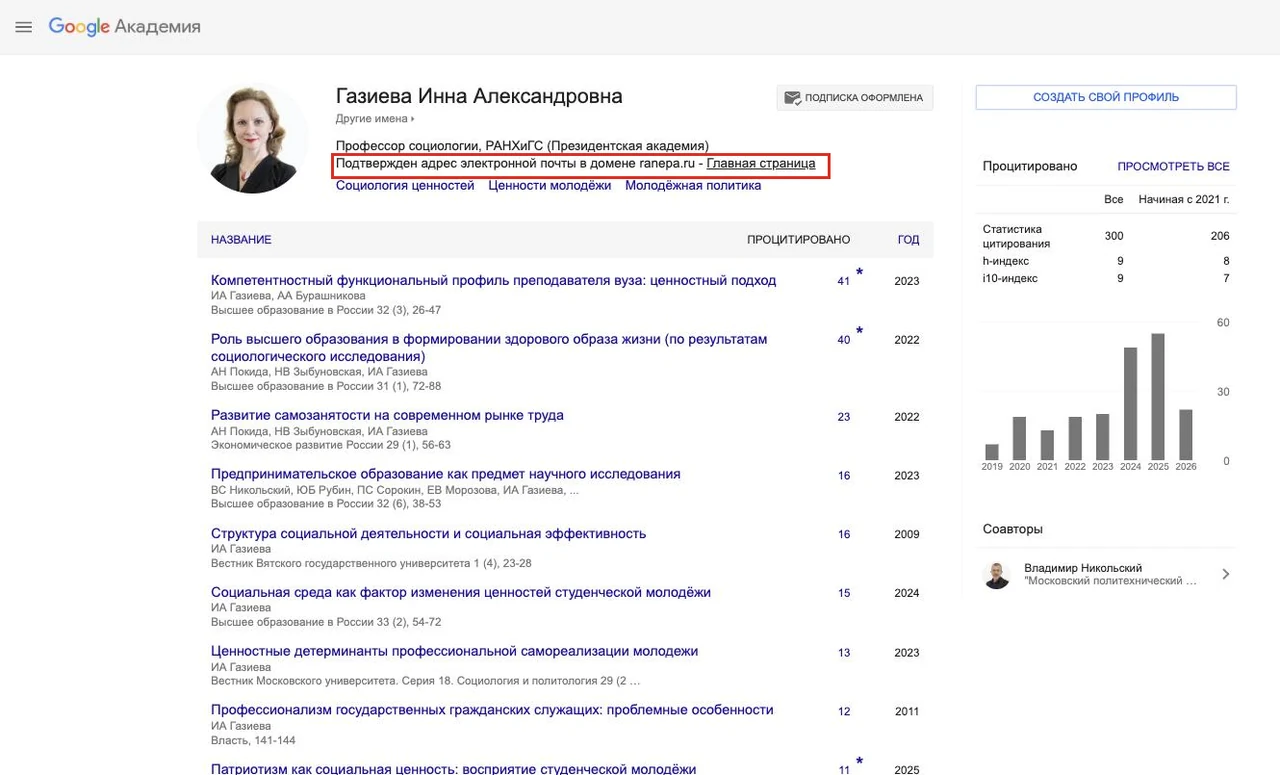Click citation count 40

point(843,340)
